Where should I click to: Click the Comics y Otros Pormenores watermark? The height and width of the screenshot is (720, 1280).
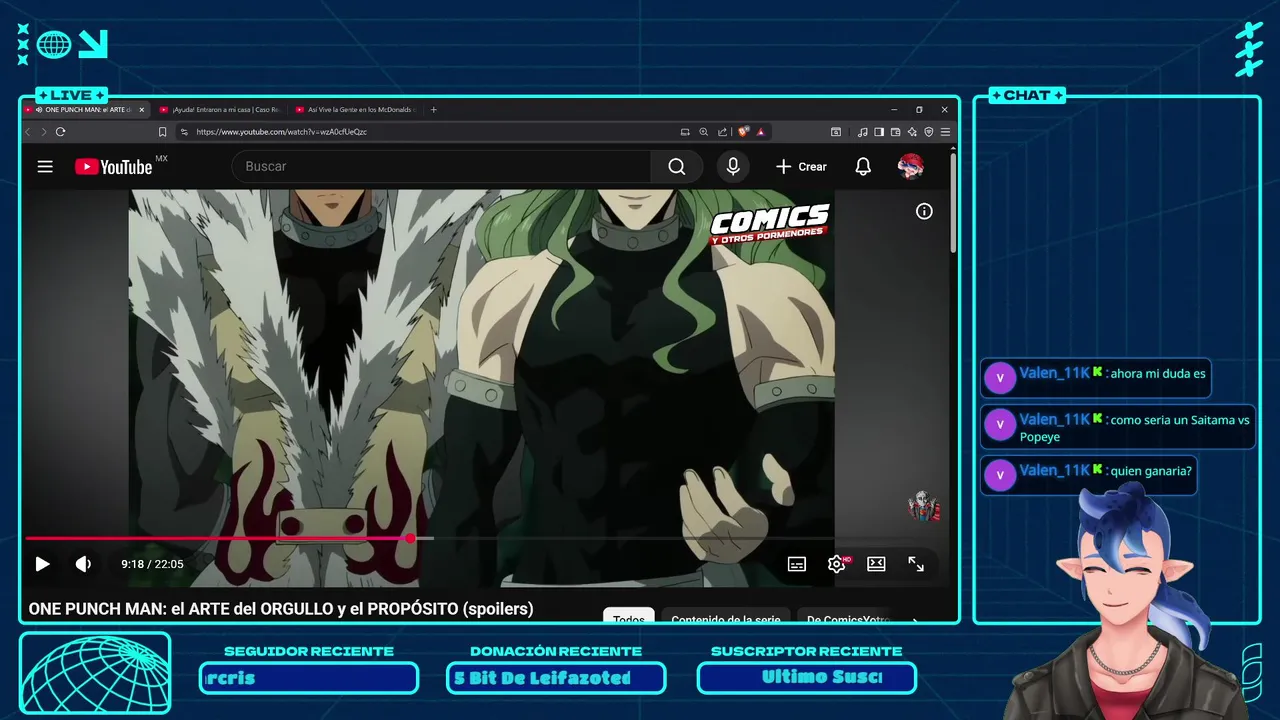click(x=769, y=224)
